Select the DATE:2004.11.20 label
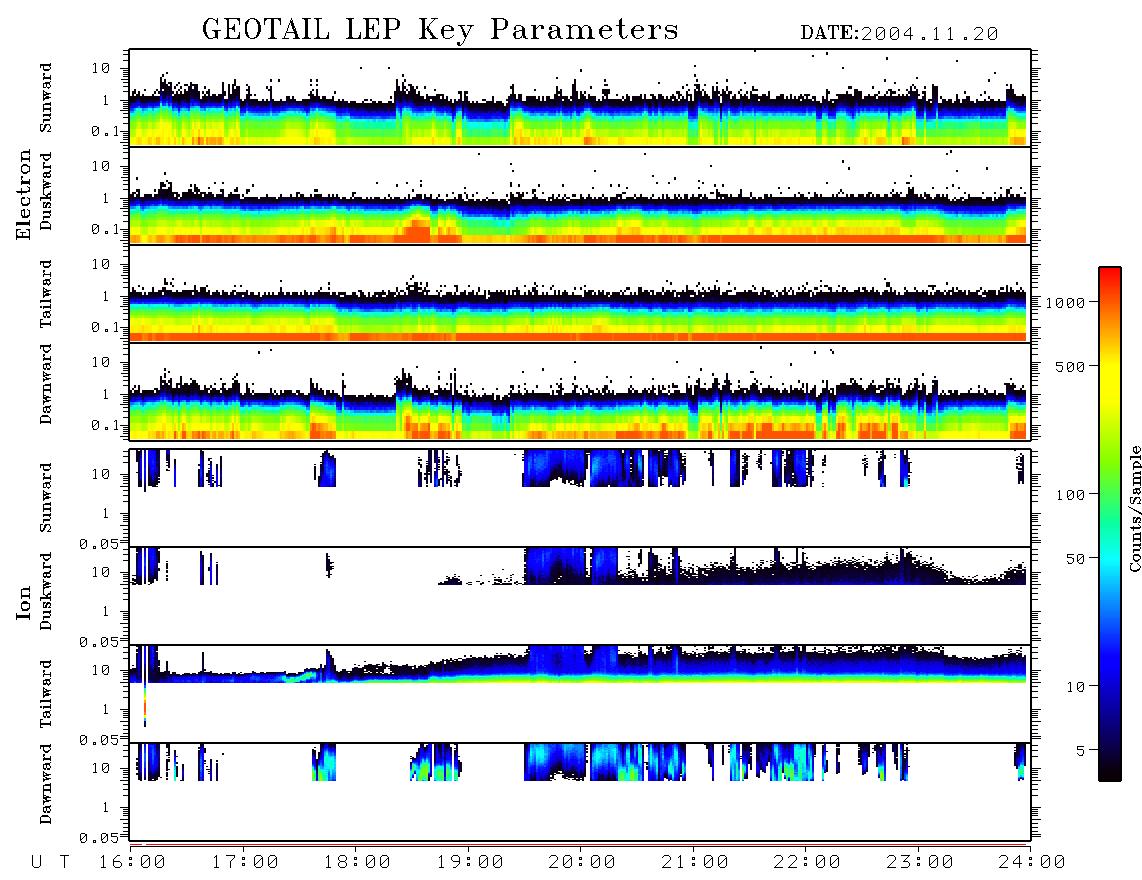Image resolution: width=1142 pixels, height=880 pixels. pos(899,34)
